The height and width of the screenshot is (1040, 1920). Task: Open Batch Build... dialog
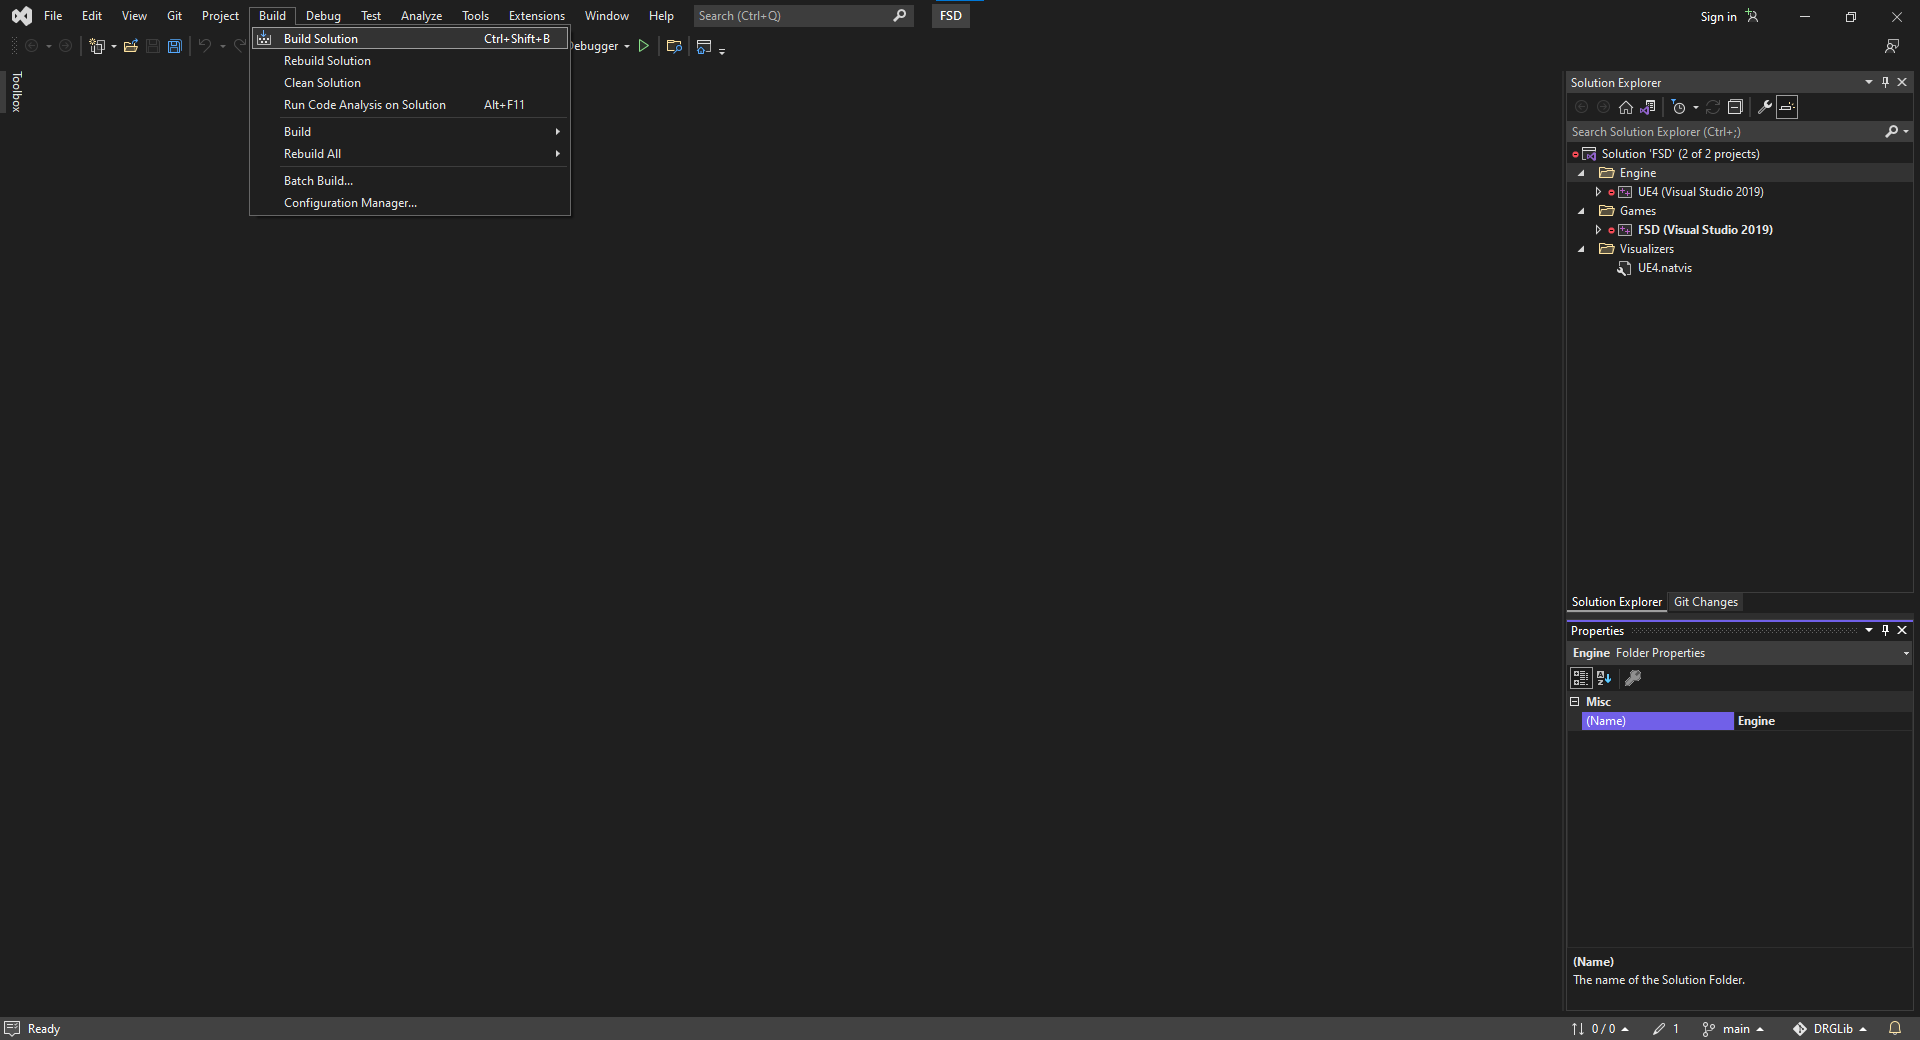(410, 181)
